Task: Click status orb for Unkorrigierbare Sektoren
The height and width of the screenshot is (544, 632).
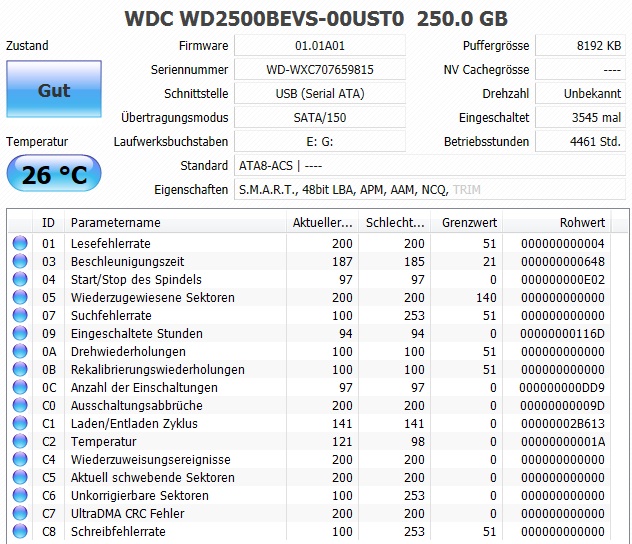Action: [x=20, y=495]
